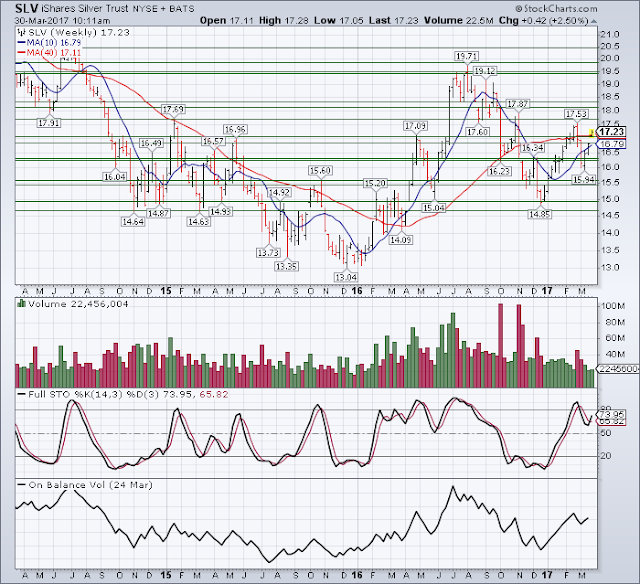Click the 13.35 low price label
This screenshot has width=640, height=584.
(286, 266)
